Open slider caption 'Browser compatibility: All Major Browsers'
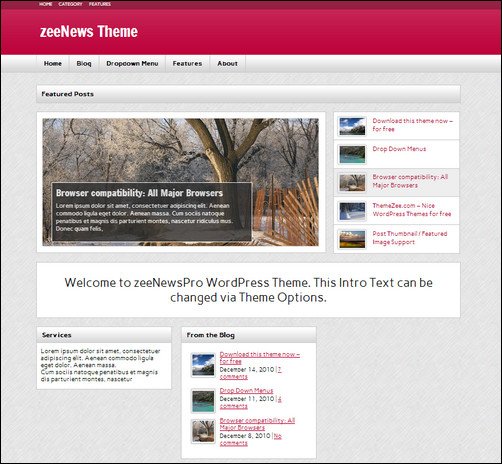 (139, 193)
